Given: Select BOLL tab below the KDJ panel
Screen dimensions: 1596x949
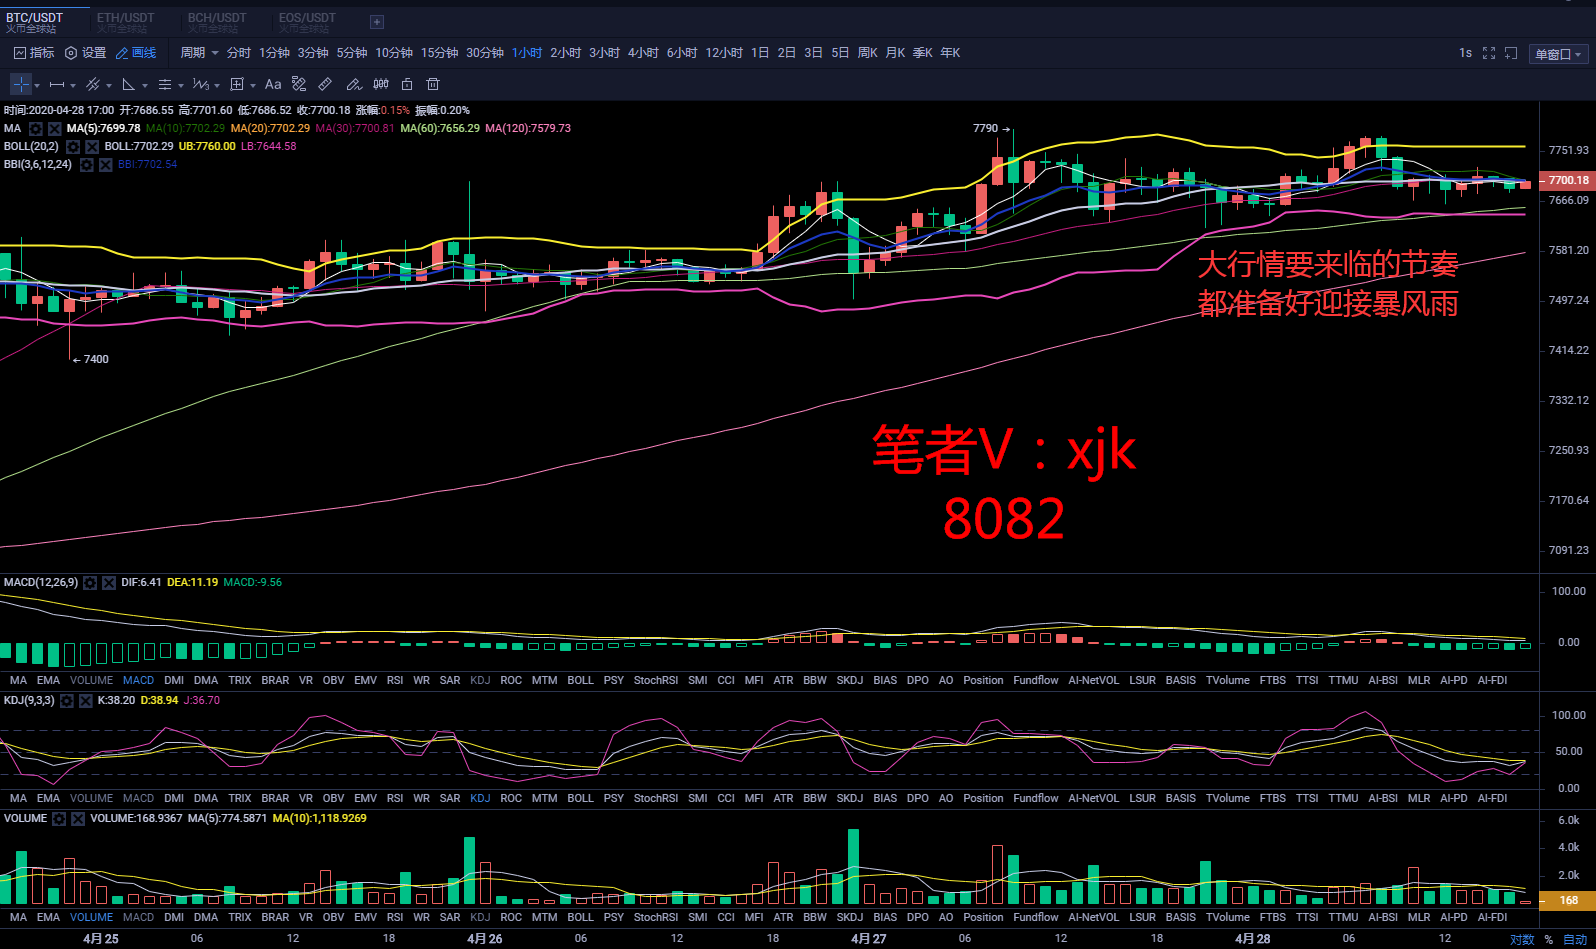Looking at the screenshot, I should 580,798.
